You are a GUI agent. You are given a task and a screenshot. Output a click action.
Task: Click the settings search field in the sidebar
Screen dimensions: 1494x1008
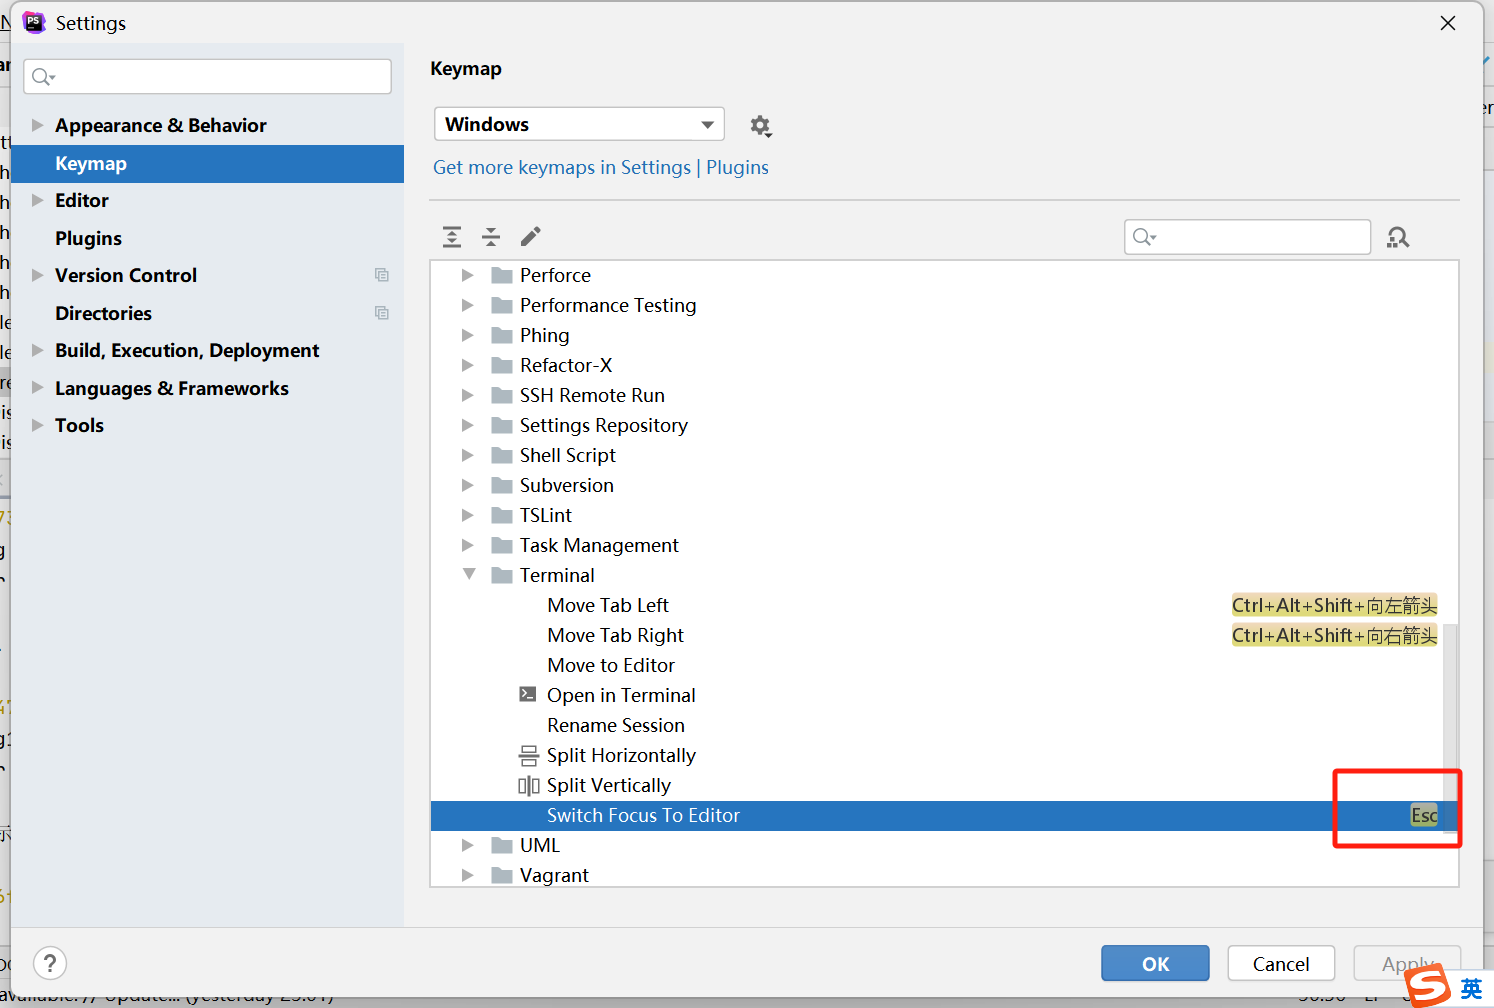[207, 76]
